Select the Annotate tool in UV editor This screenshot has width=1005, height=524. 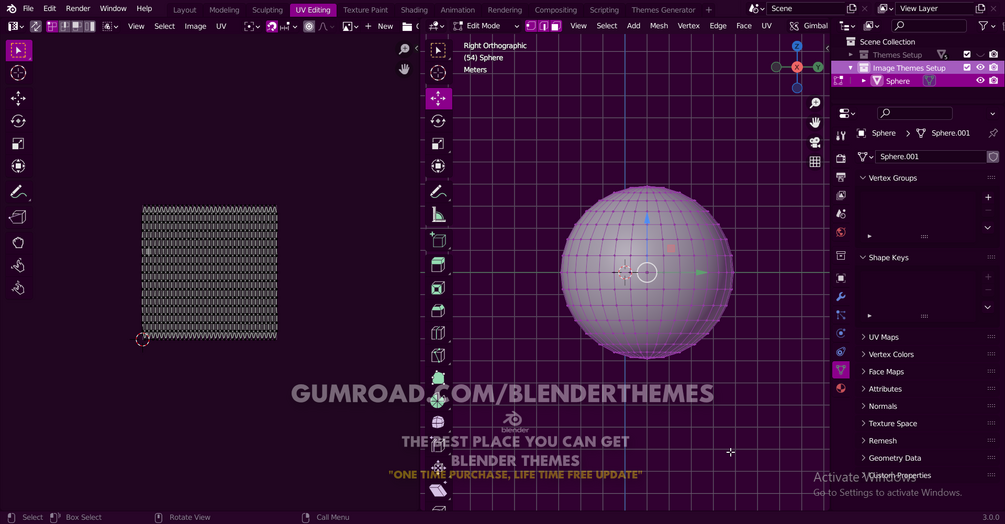tap(18, 192)
